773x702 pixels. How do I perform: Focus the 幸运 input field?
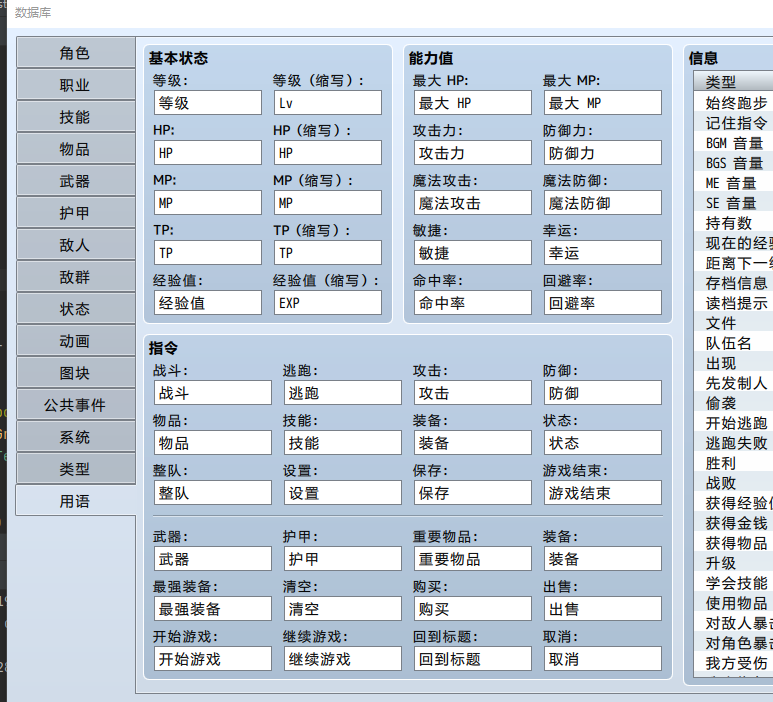point(603,252)
